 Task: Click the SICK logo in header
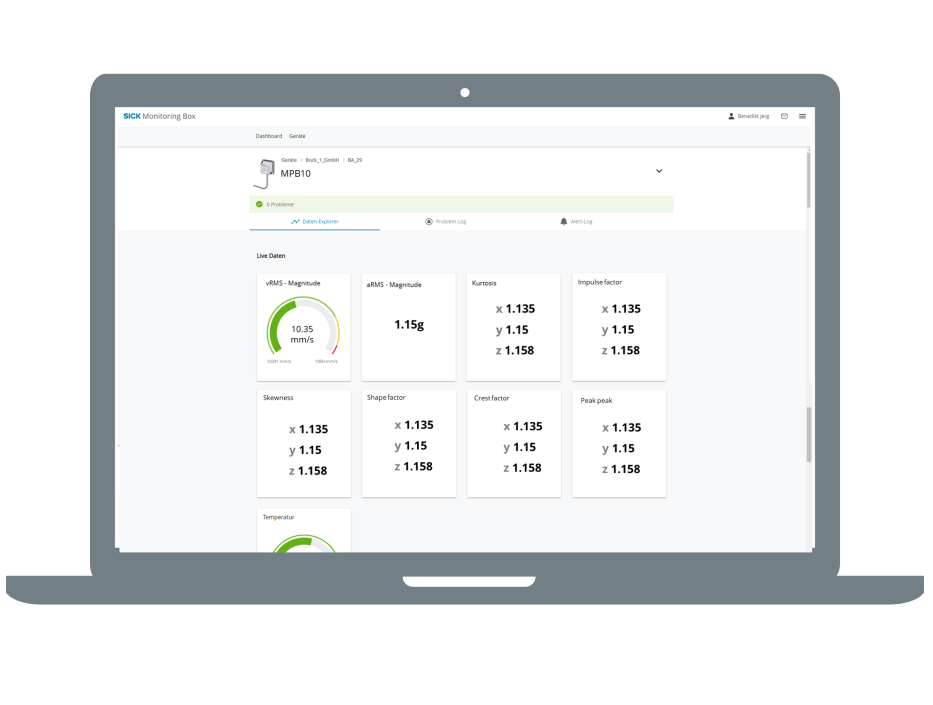pyautogui.click(x=131, y=116)
